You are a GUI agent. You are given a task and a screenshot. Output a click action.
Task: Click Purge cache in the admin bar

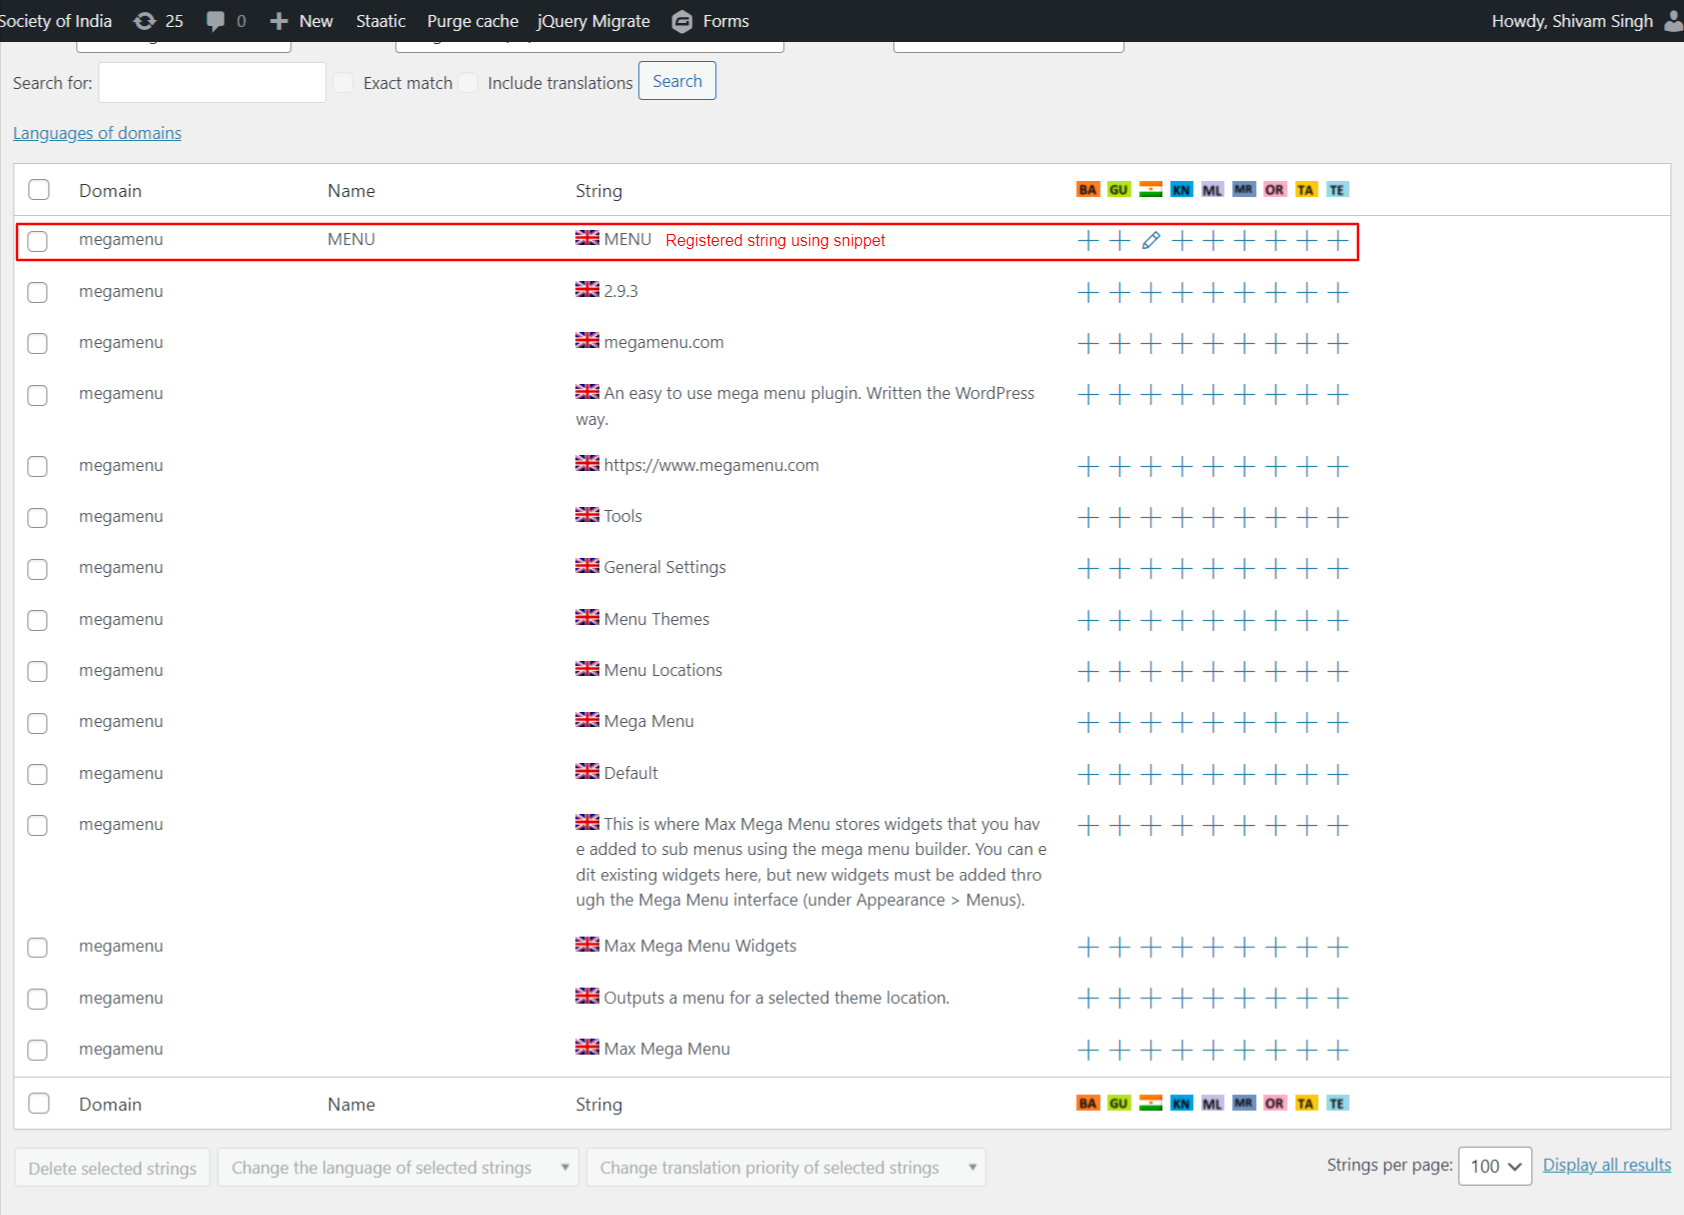click(x=472, y=21)
